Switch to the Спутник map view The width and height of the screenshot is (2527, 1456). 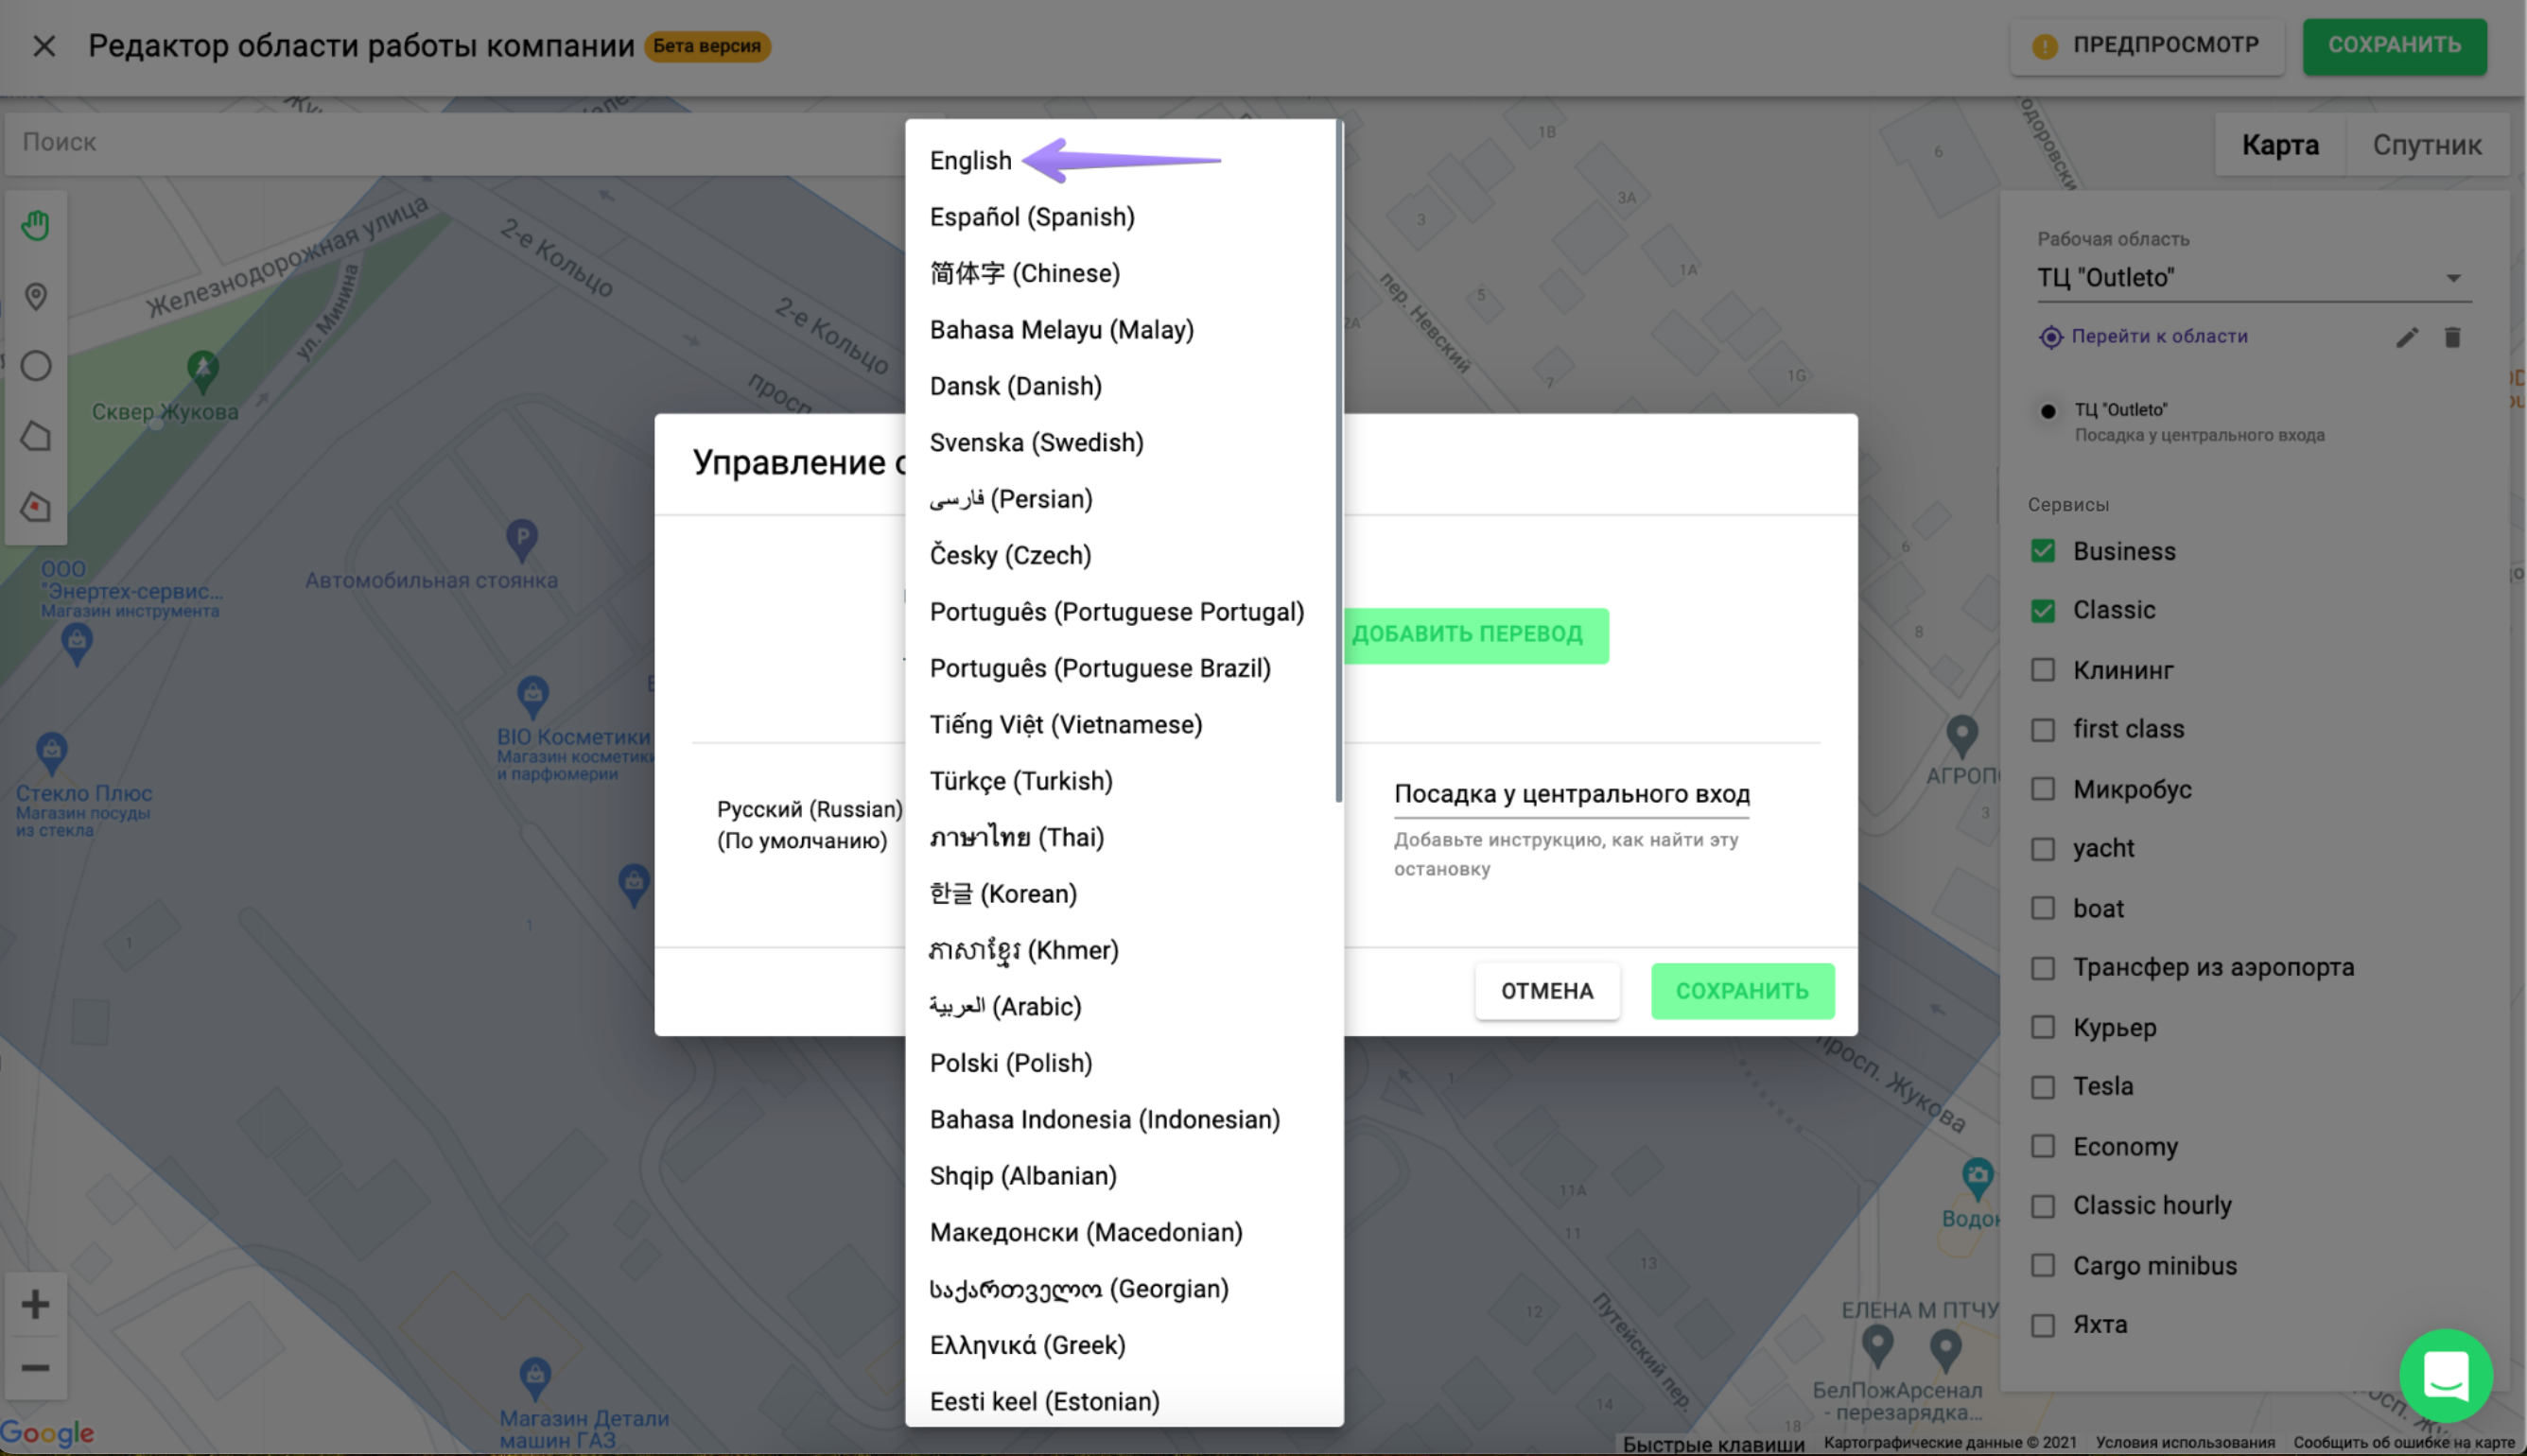pyautogui.click(x=2426, y=145)
